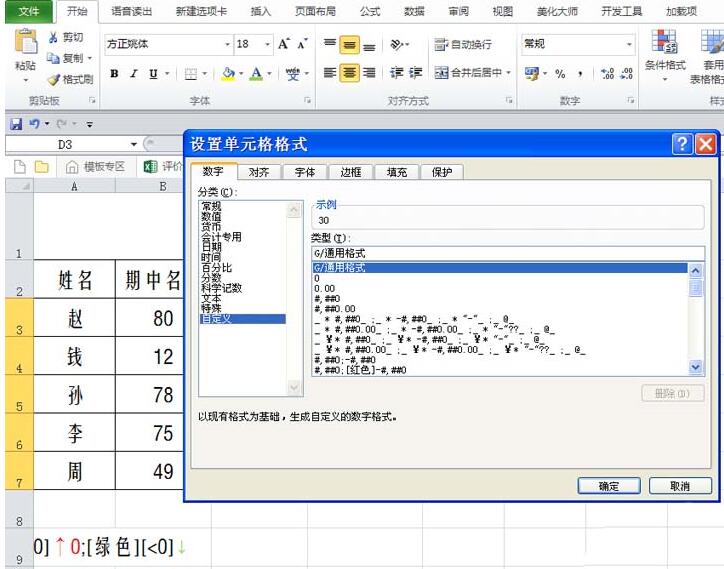Apply the fill color bucket
Image resolution: width=724 pixels, height=569 pixels.
(228, 73)
